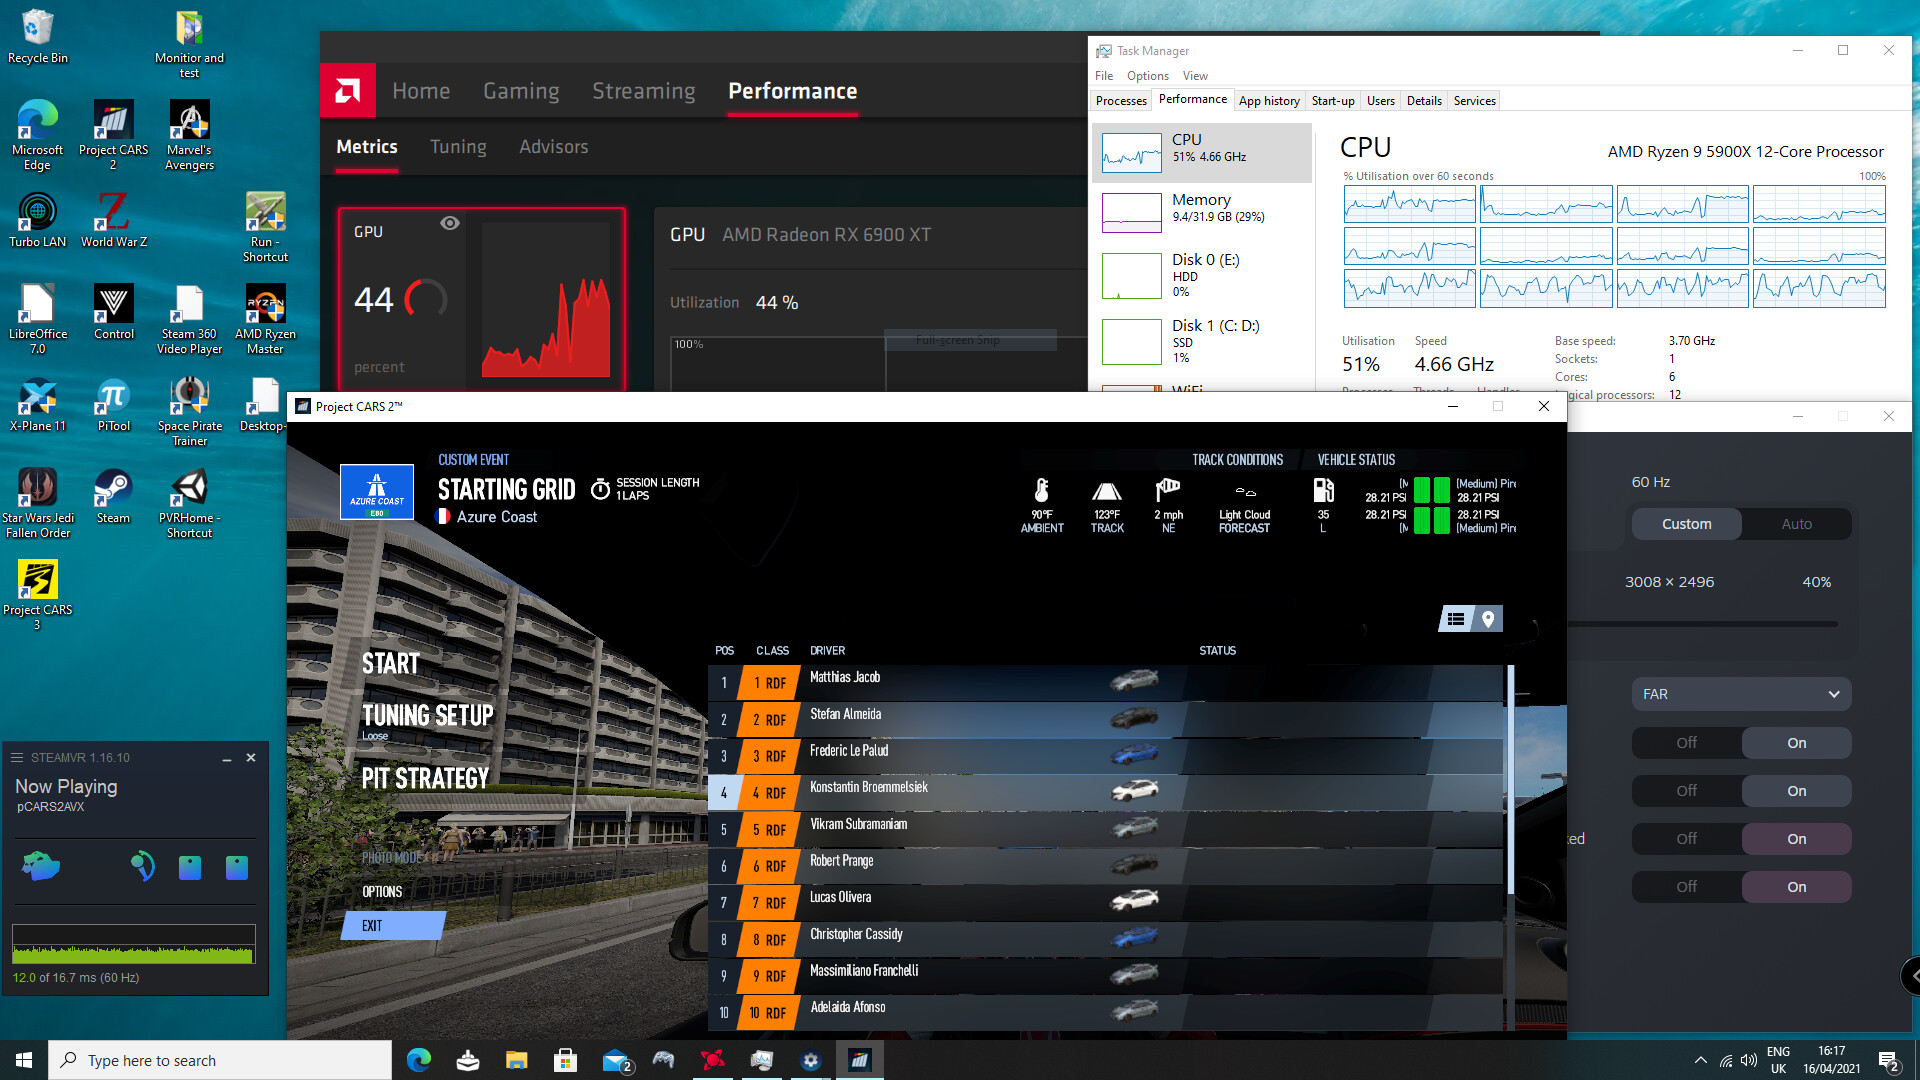Select Disk 1 (C: D:) in Task Manager sidebar

pos(1203,341)
